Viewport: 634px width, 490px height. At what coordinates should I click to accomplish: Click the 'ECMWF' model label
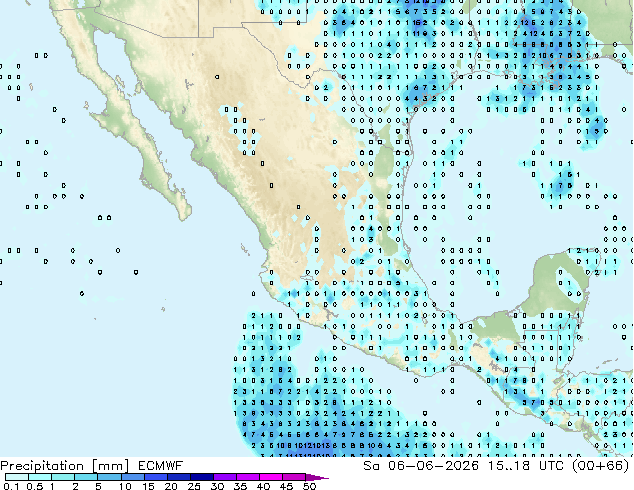pyautogui.click(x=161, y=466)
